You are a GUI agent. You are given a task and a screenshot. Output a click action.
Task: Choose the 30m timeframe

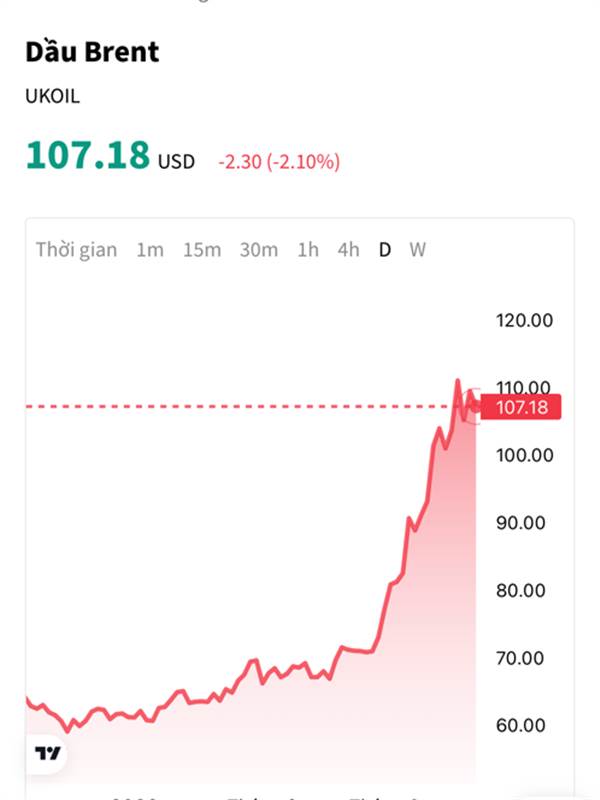(259, 250)
